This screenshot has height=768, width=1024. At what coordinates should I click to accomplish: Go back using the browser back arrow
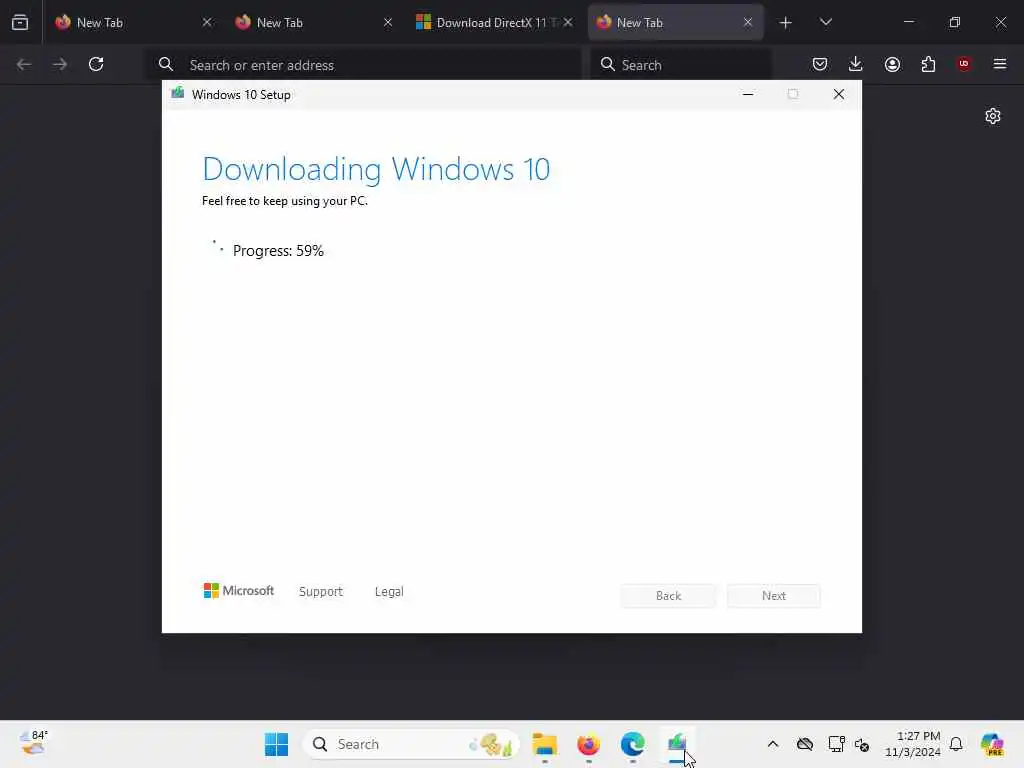click(x=24, y=64)
